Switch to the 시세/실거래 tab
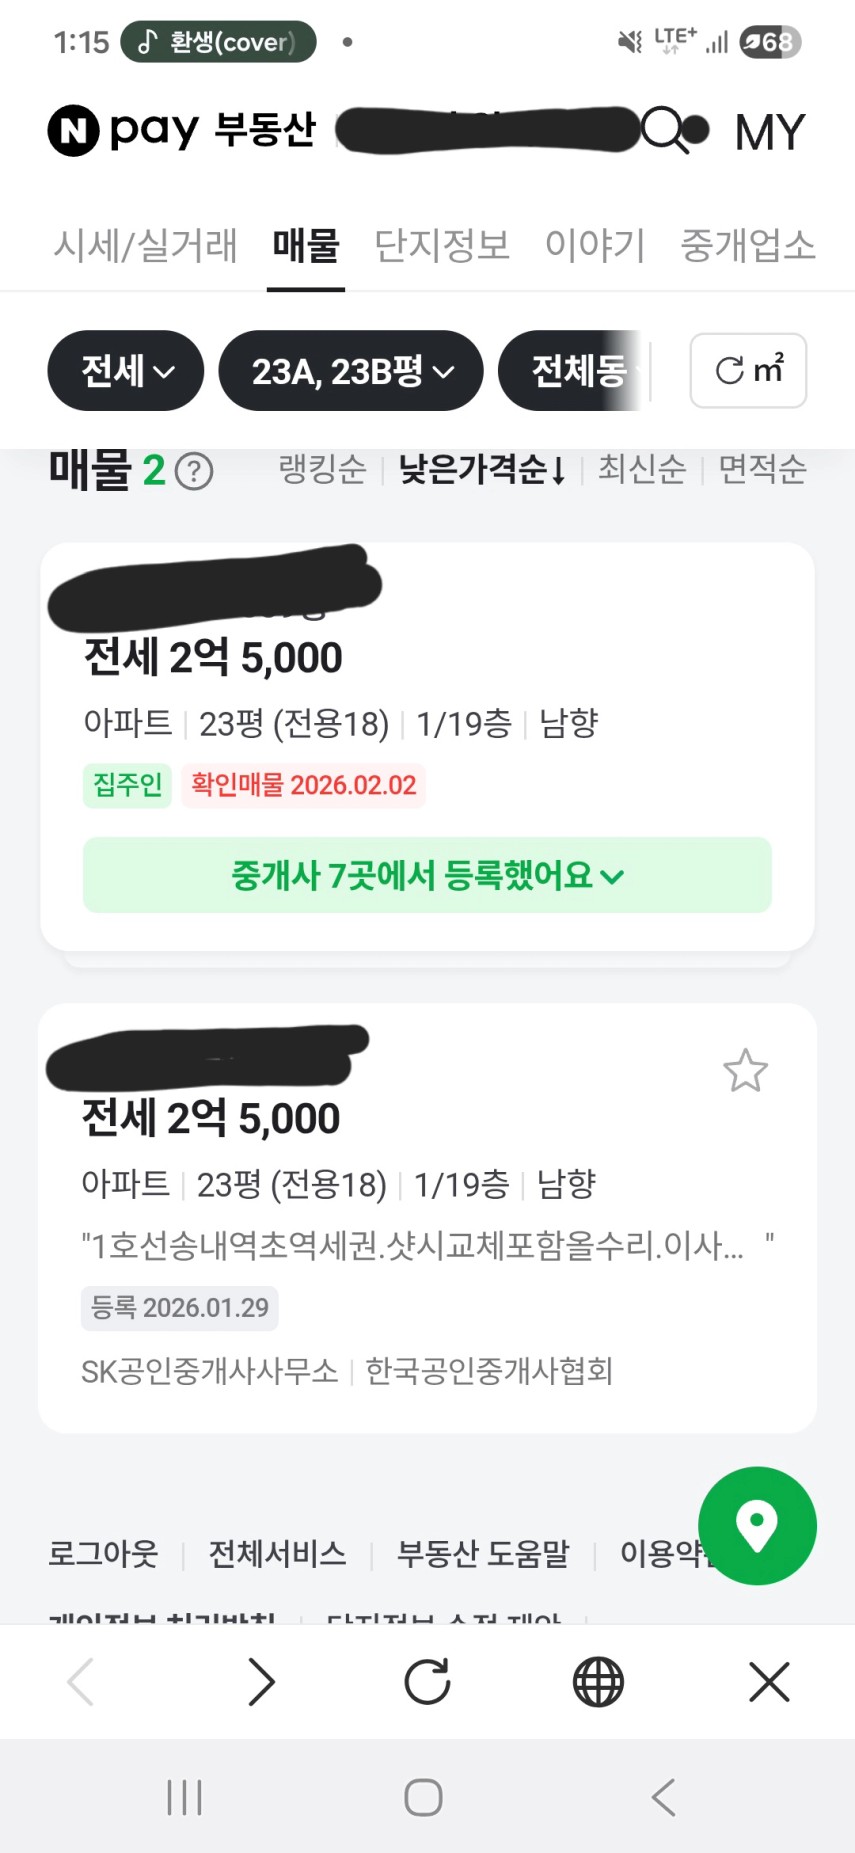 coord(145,246)
